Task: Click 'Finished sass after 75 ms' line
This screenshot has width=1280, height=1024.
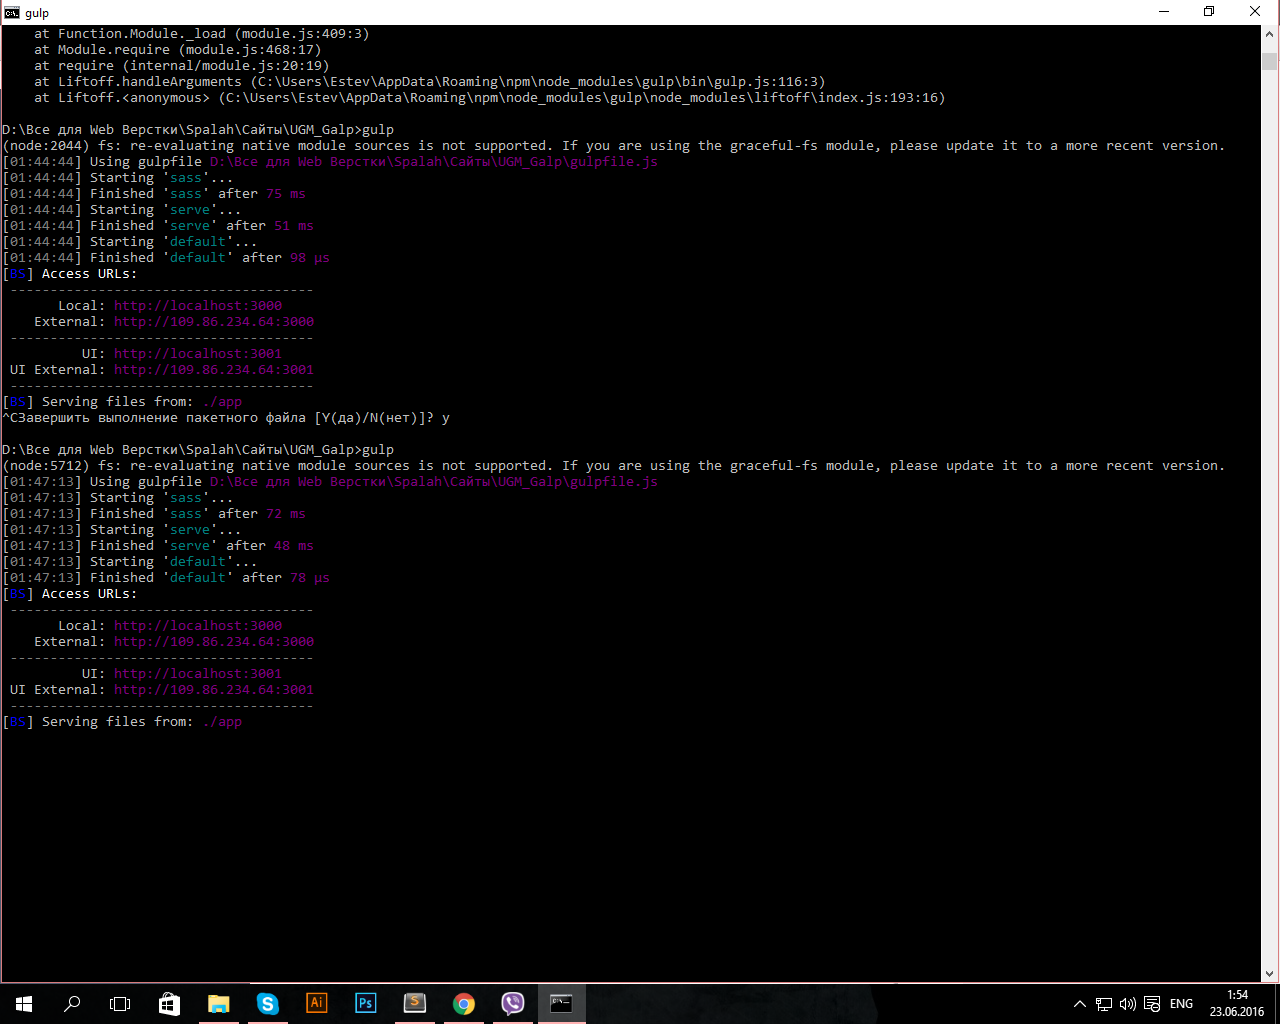Action: point(154,194)
